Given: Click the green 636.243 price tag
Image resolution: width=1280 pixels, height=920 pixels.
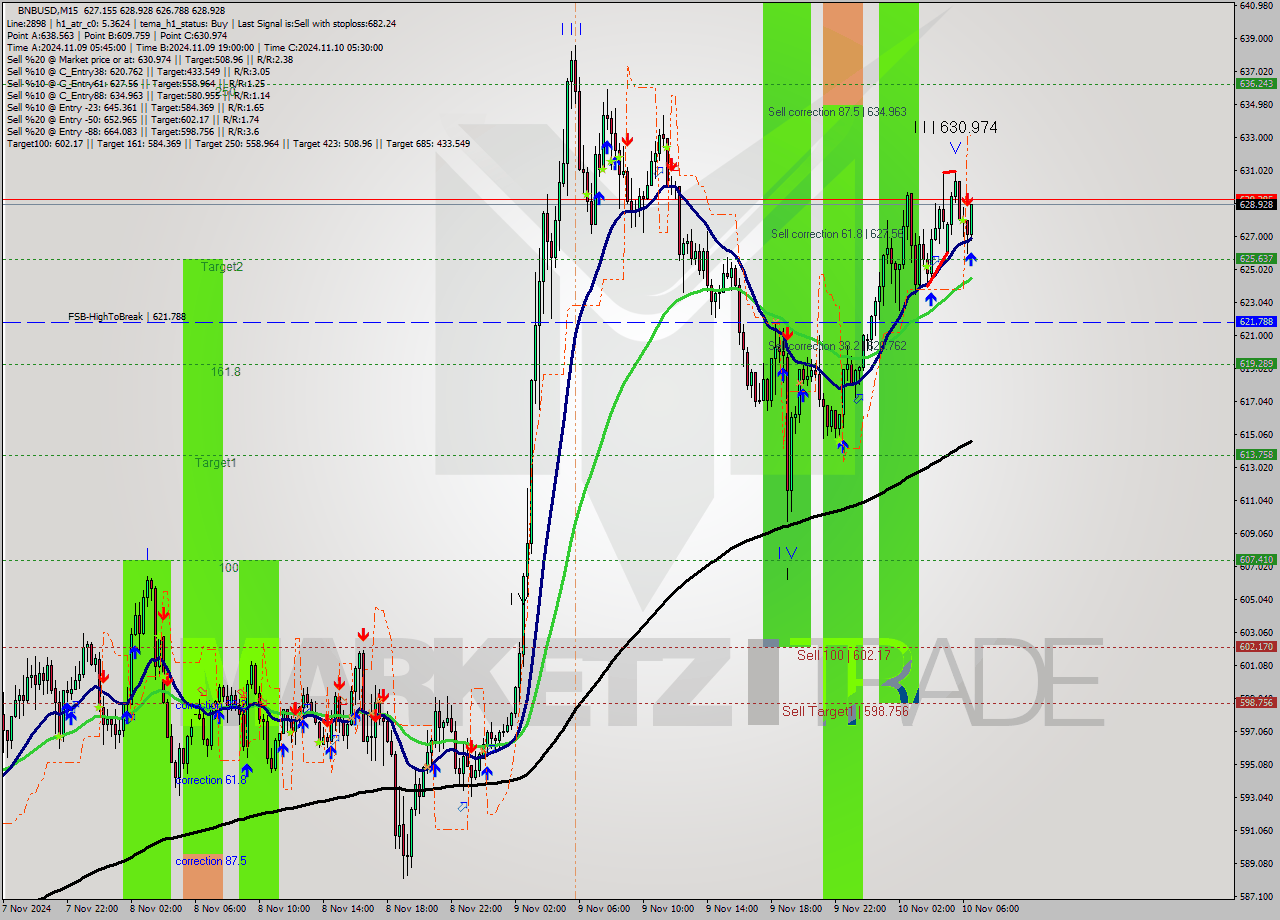Looking at the screenshot, I should click(1256, 84).
